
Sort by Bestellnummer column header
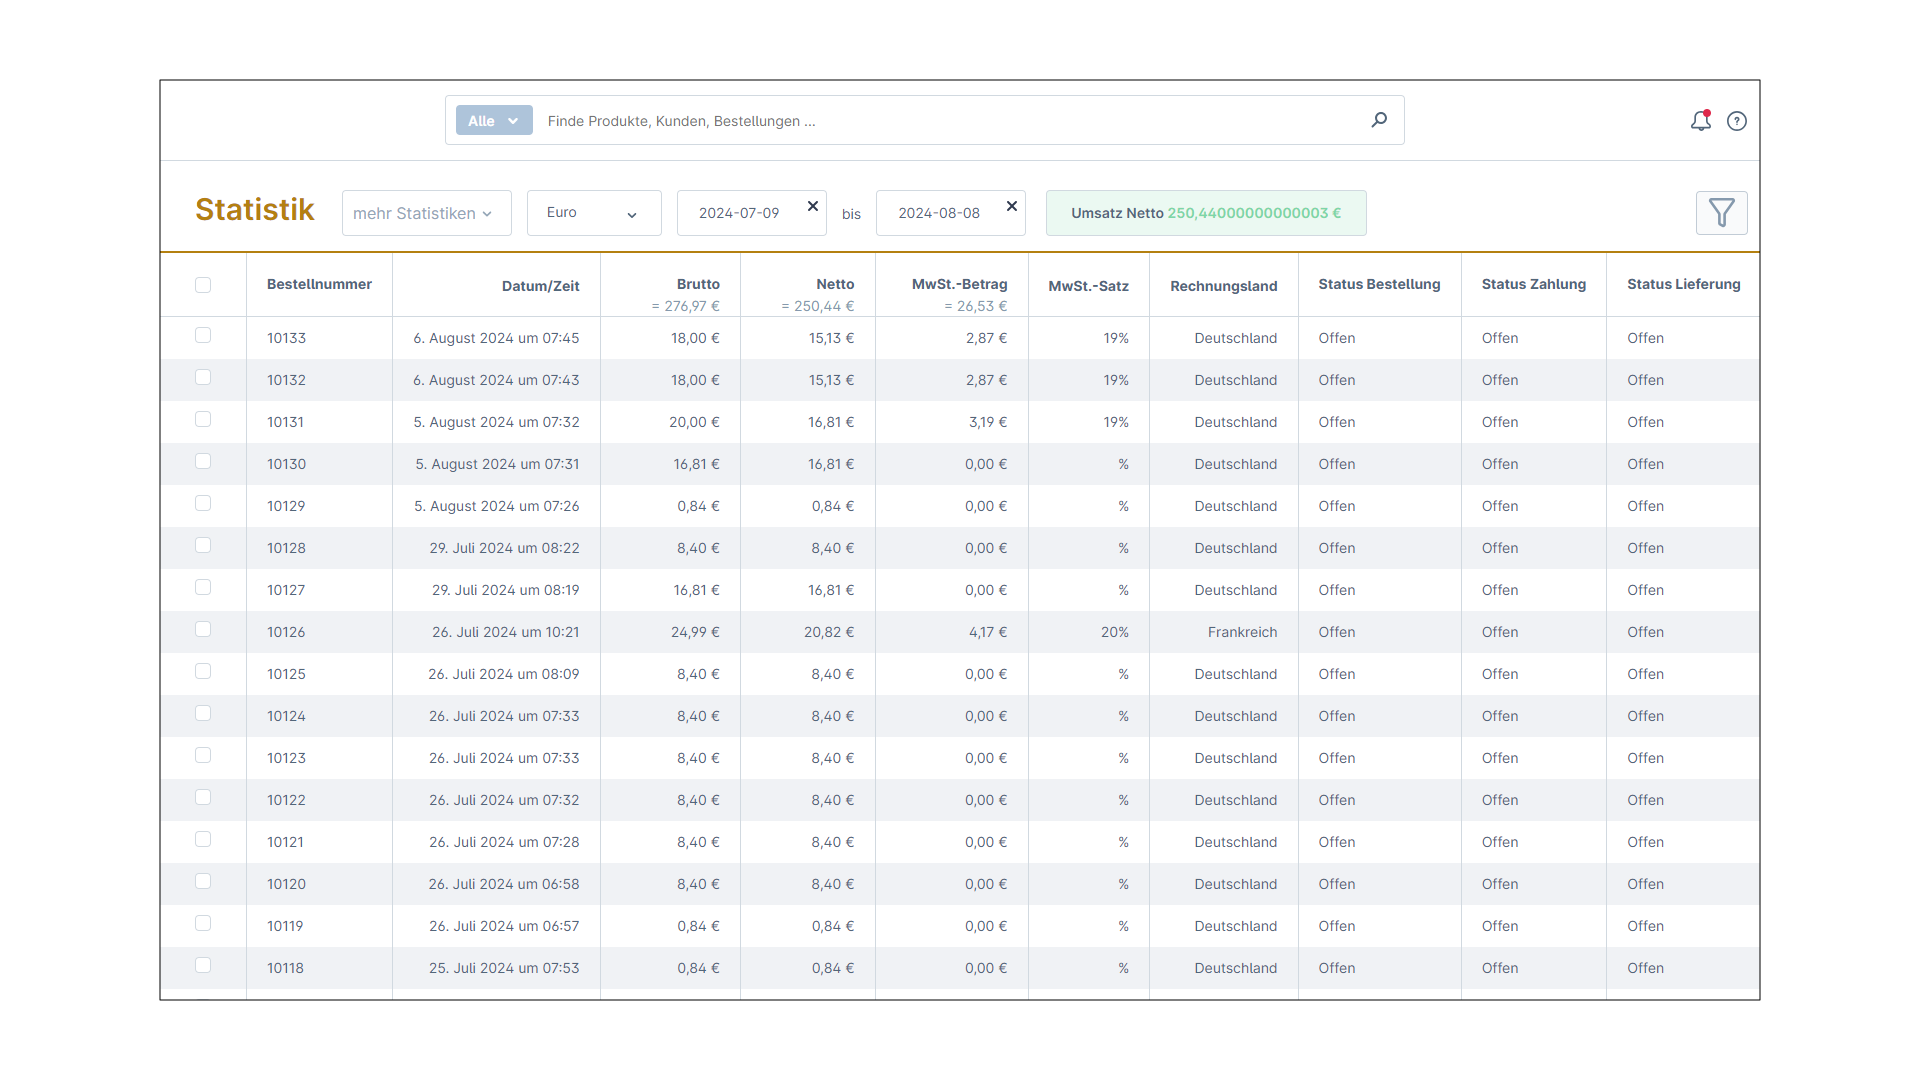[319, 284]
